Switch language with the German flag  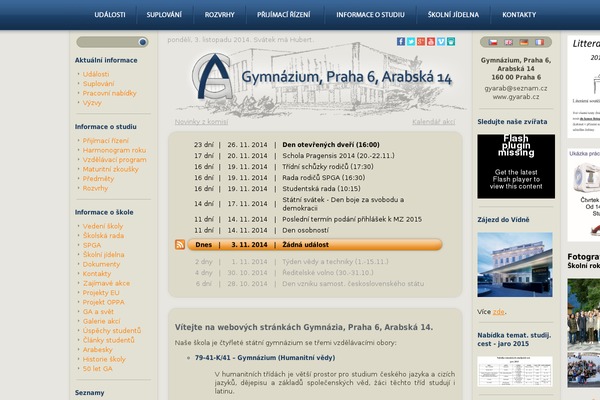point(524,42)
